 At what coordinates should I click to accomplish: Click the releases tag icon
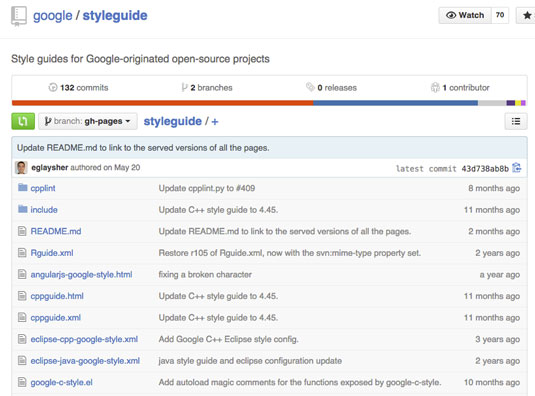[310, 87]
